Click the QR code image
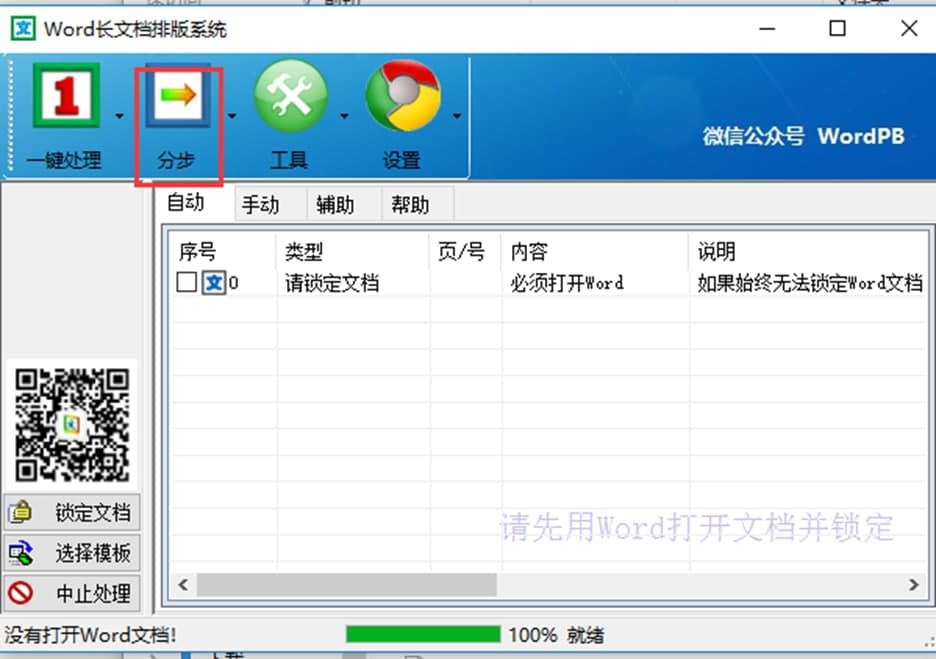 click(x=73, y=425)
